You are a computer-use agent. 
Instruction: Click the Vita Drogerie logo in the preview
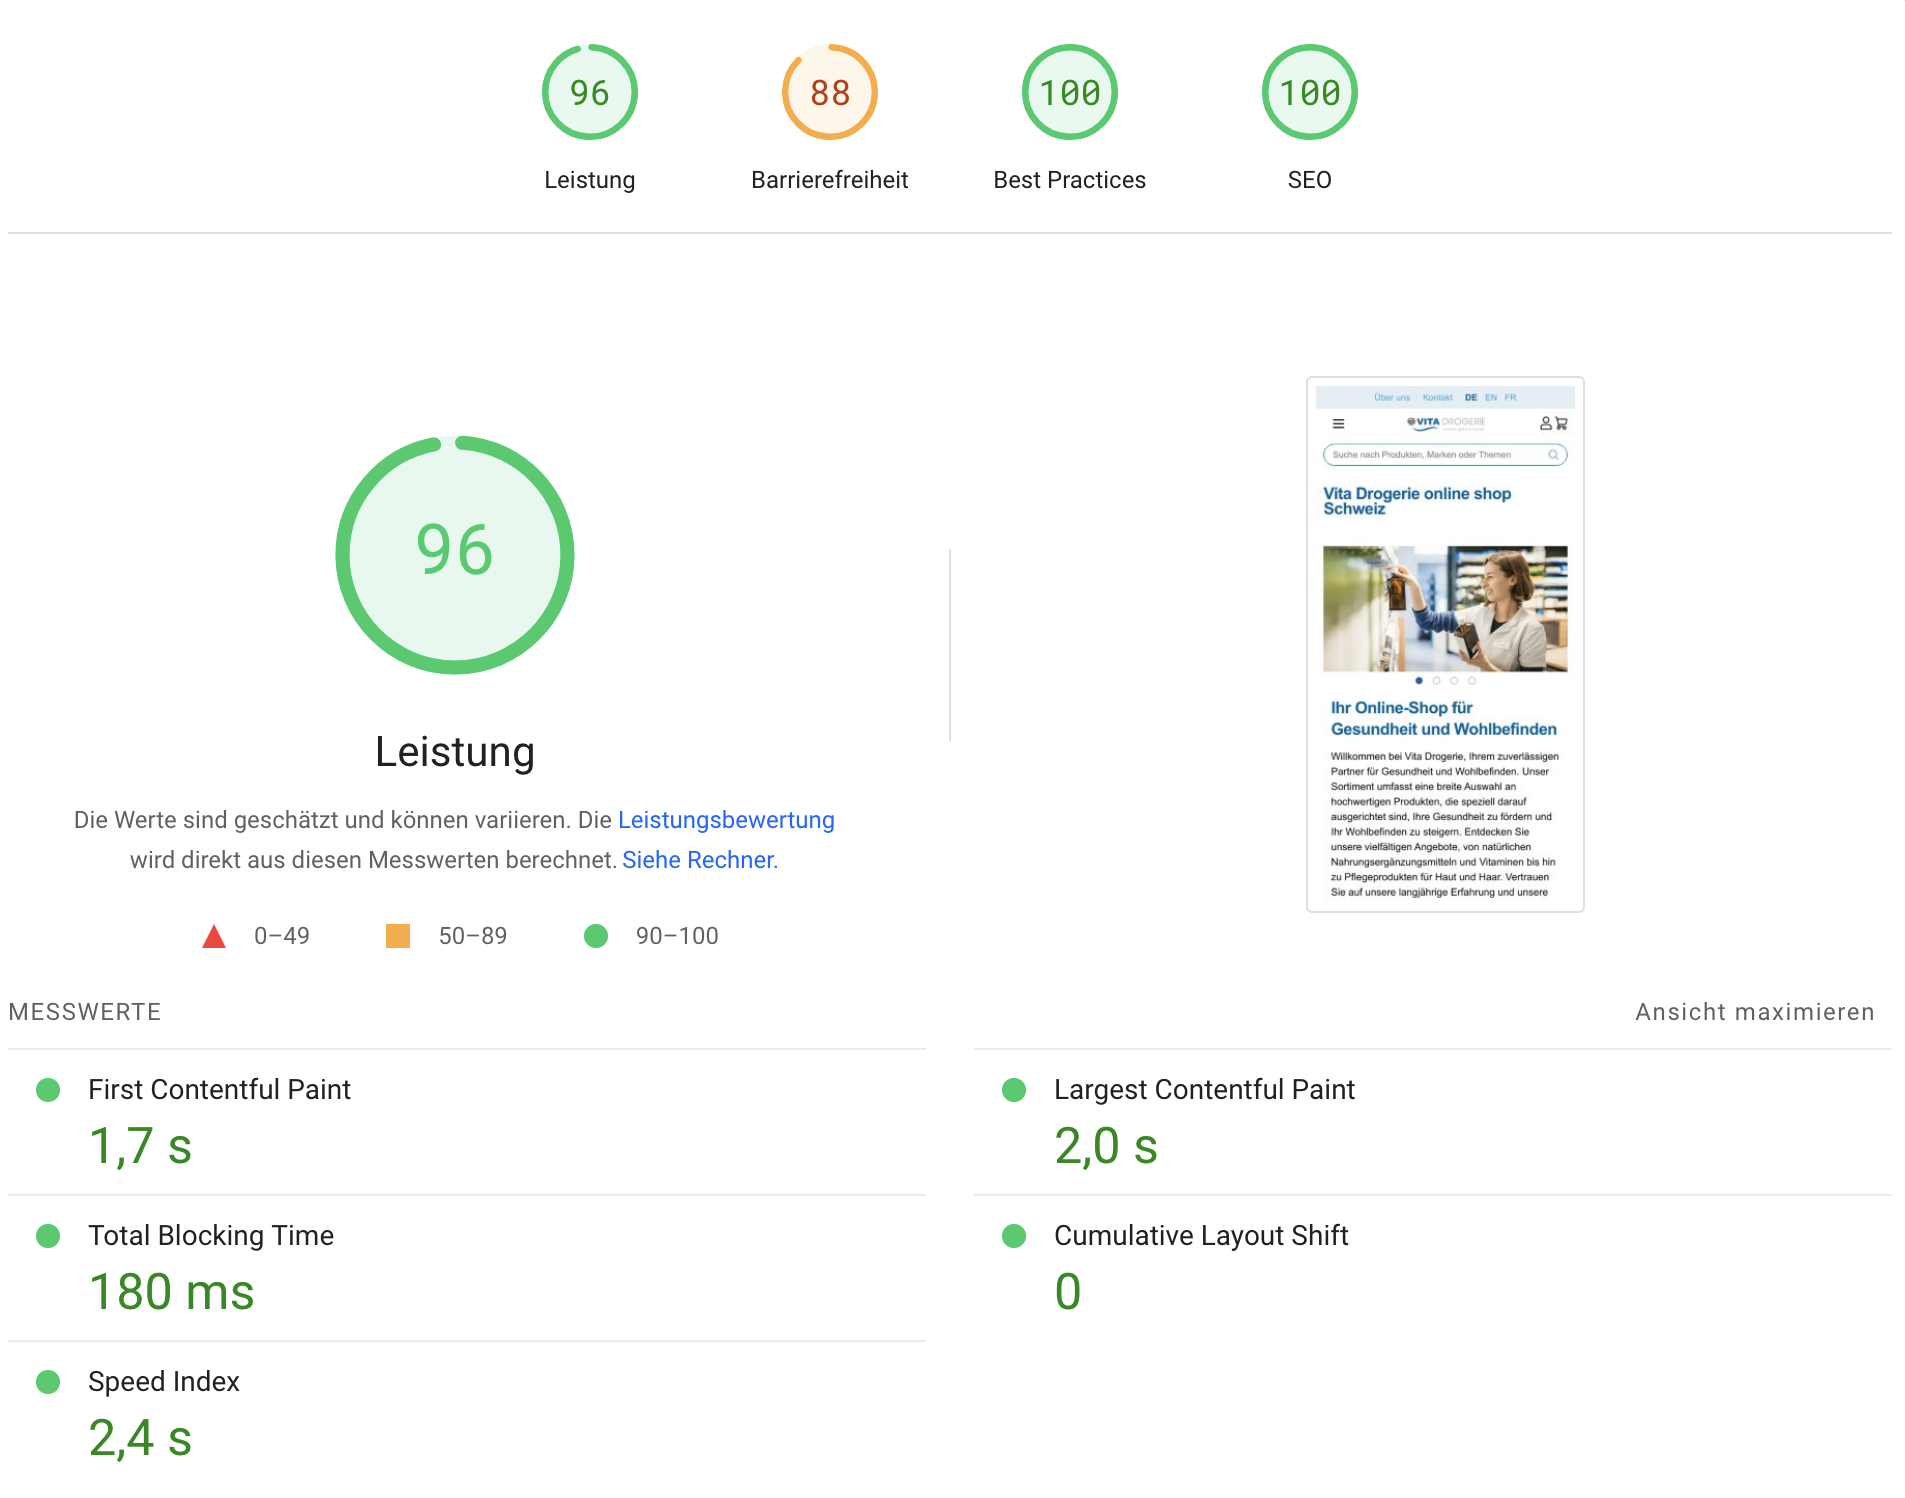[x=1445, y=423]
